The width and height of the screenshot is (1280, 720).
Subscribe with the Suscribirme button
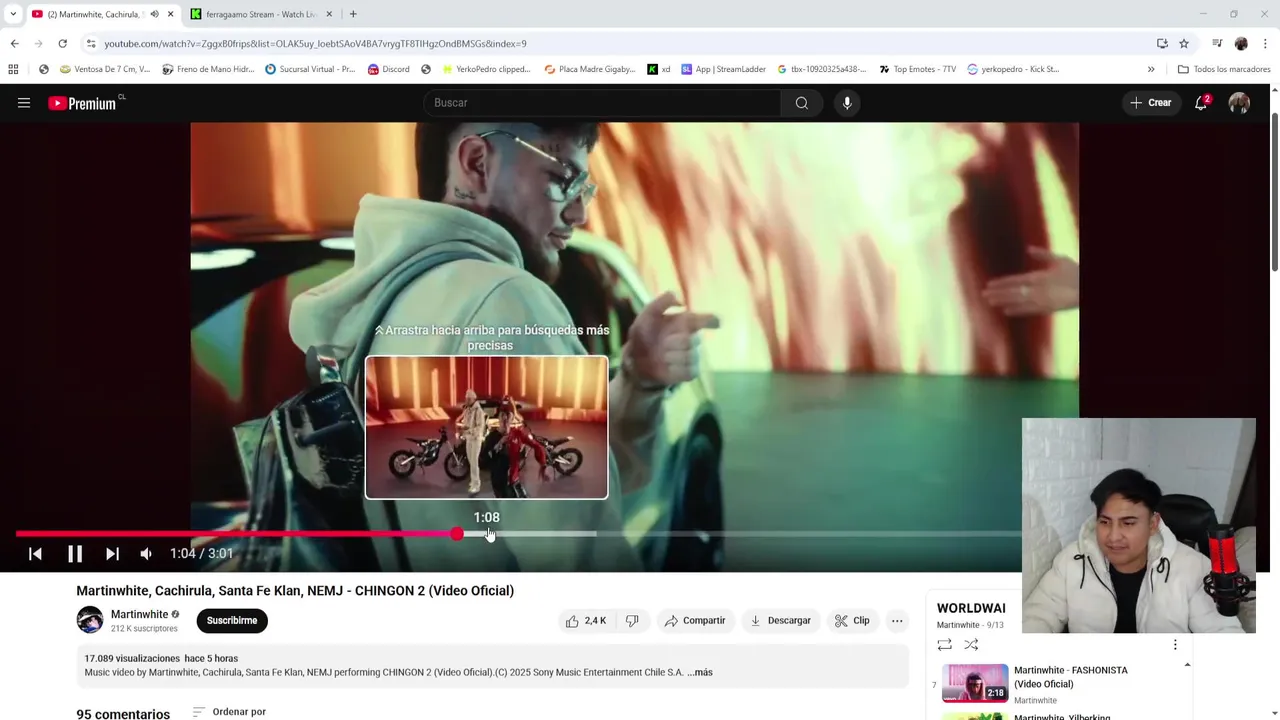pos(232,621)
